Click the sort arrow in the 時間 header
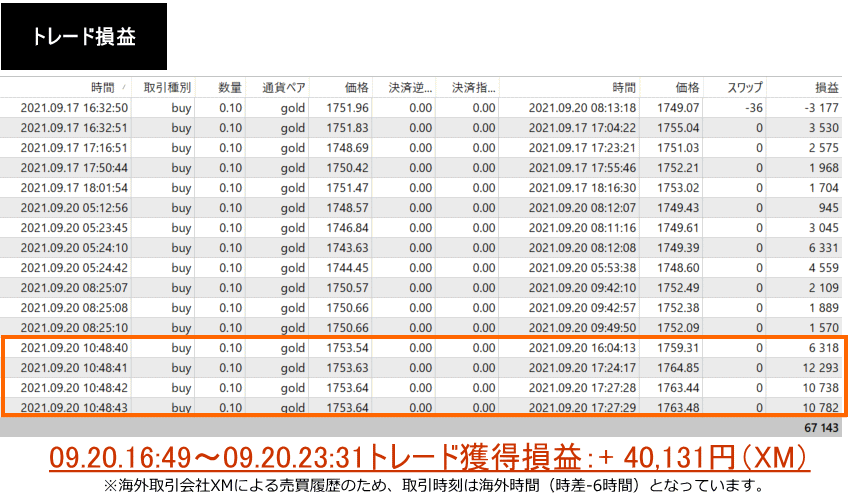Image resolution: width=860 pixels, height=497 pixels. (x=123, y=88)
